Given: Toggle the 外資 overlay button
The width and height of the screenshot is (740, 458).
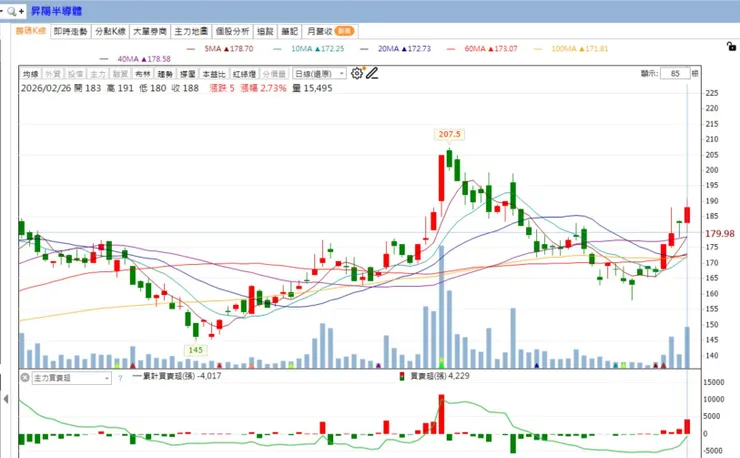Looking at the screenshot, I should (53, 74).
